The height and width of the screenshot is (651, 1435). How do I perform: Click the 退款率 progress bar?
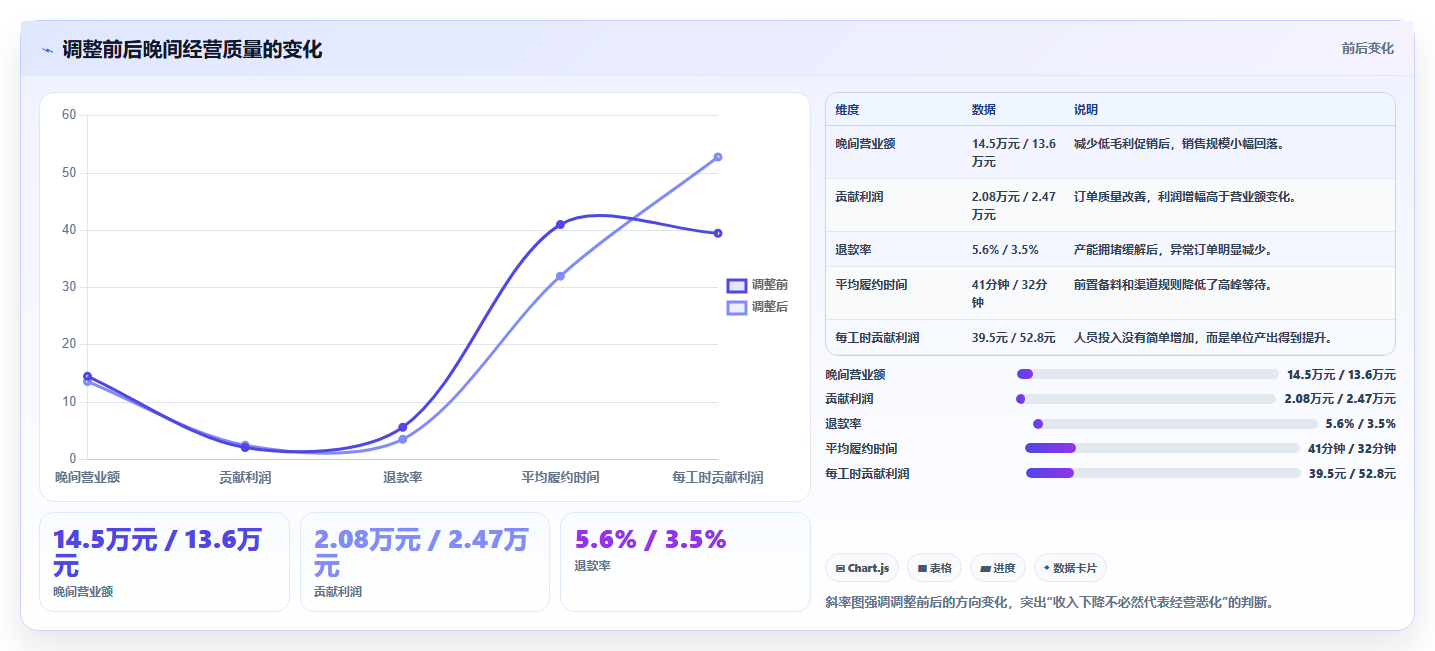pos(1175,424)
